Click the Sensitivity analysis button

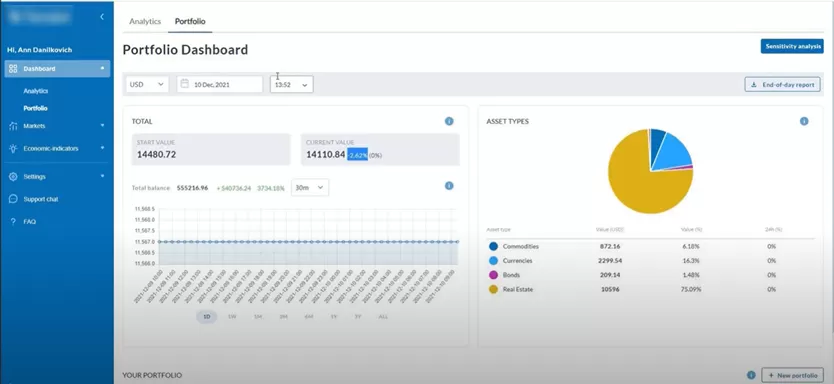click(x=792, y=46)
